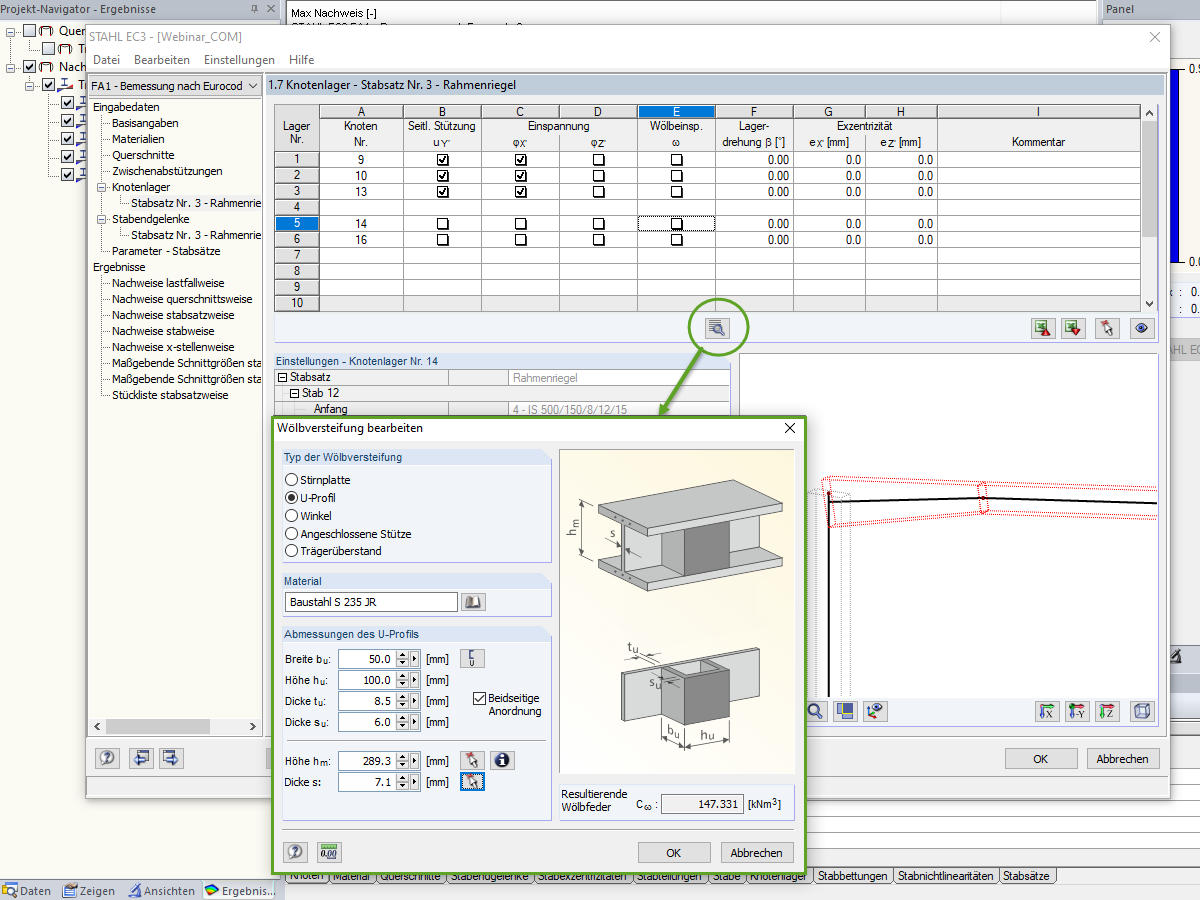Select Winkel radio option

[x=292, y=516]
